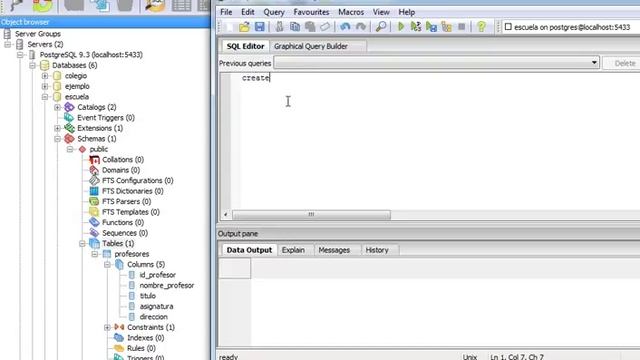Click the SQL query tool icon in main toolbar

click(x=155, y=5)
